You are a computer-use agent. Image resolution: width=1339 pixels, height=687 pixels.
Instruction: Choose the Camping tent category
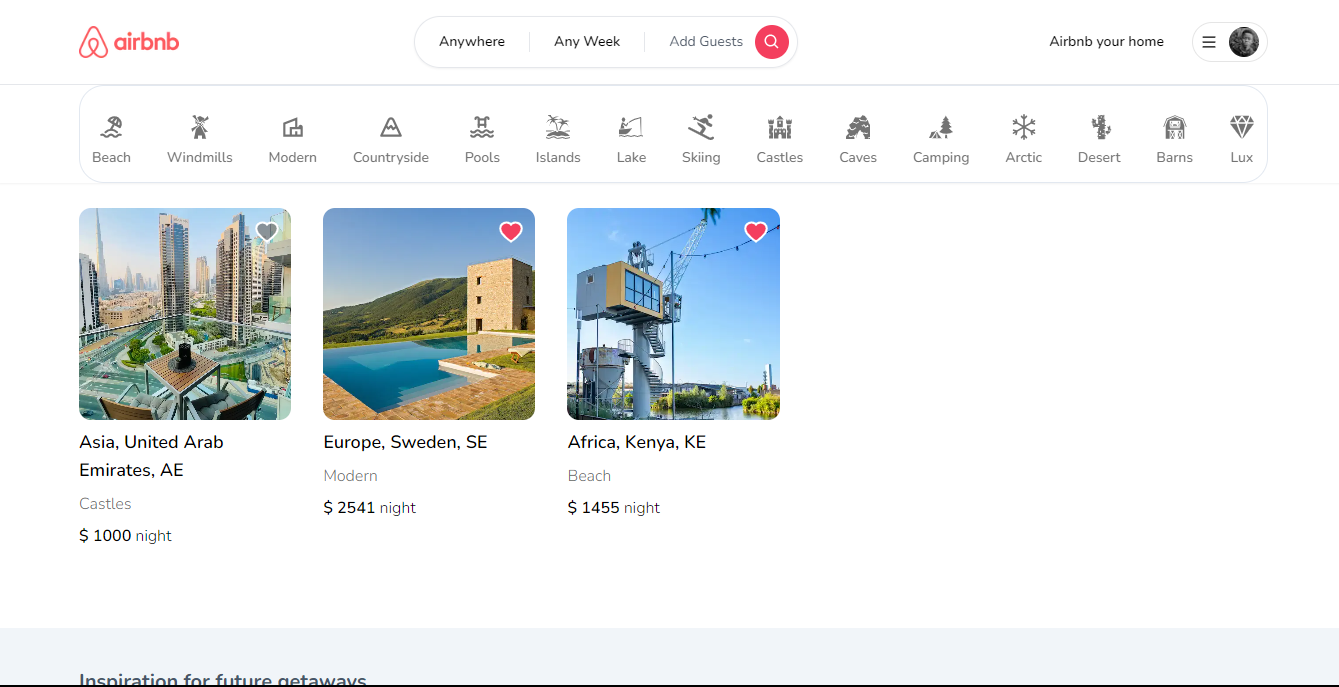coord(940,127)
